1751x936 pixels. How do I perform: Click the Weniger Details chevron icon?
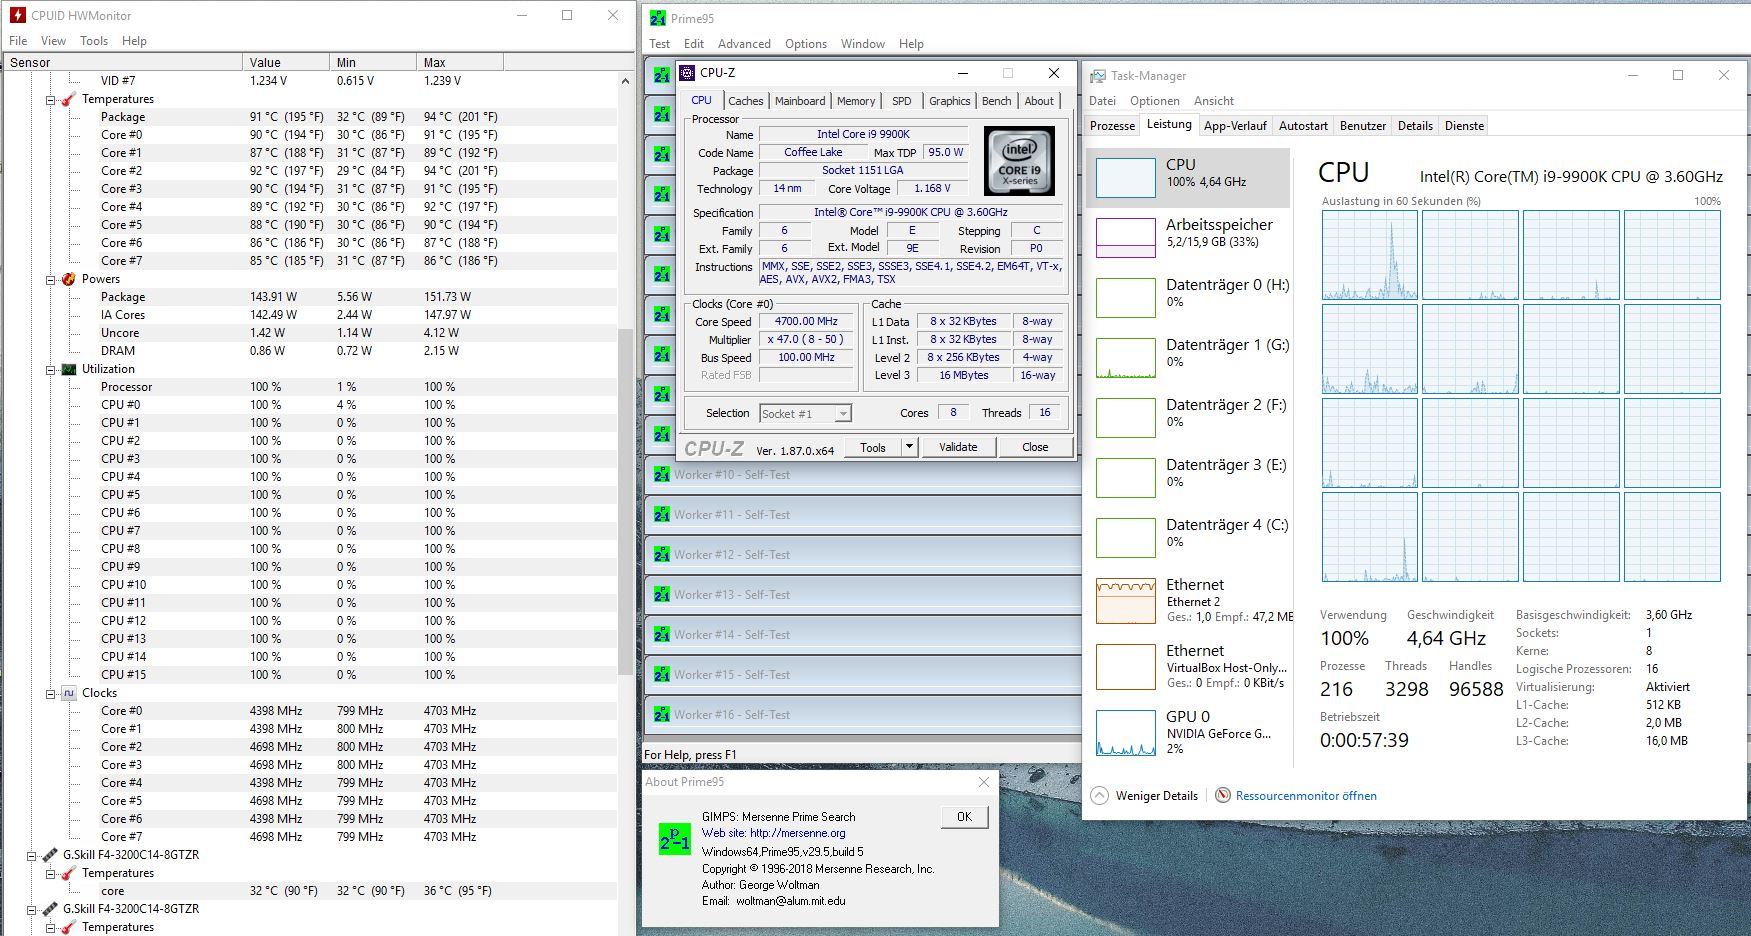click(x=1099, y=796)
